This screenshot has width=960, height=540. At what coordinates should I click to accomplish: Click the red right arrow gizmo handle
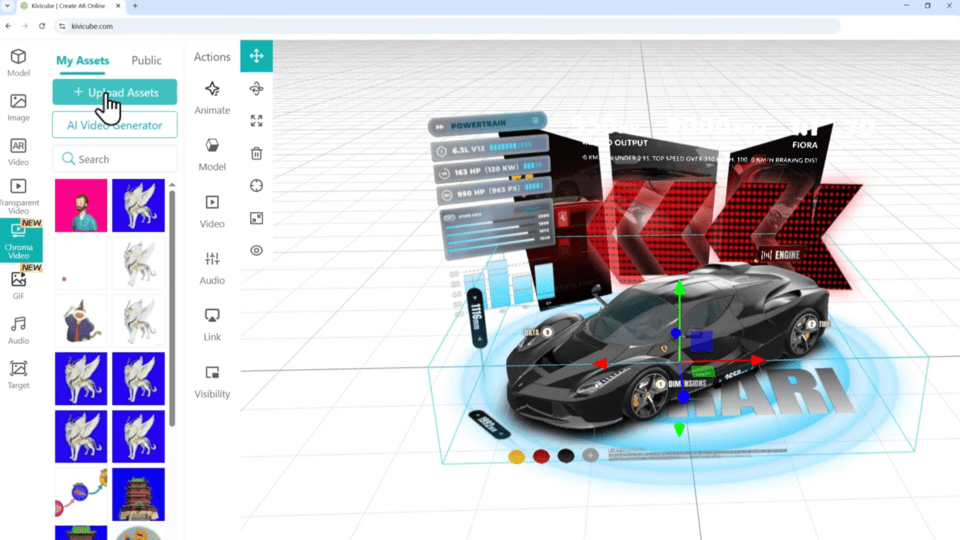(x=757, y=361)
